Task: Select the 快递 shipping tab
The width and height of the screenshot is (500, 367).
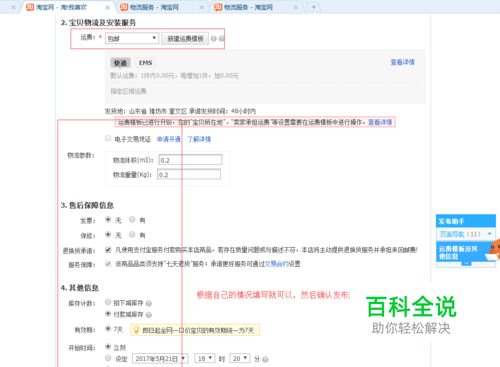Action: pos(120,63)
